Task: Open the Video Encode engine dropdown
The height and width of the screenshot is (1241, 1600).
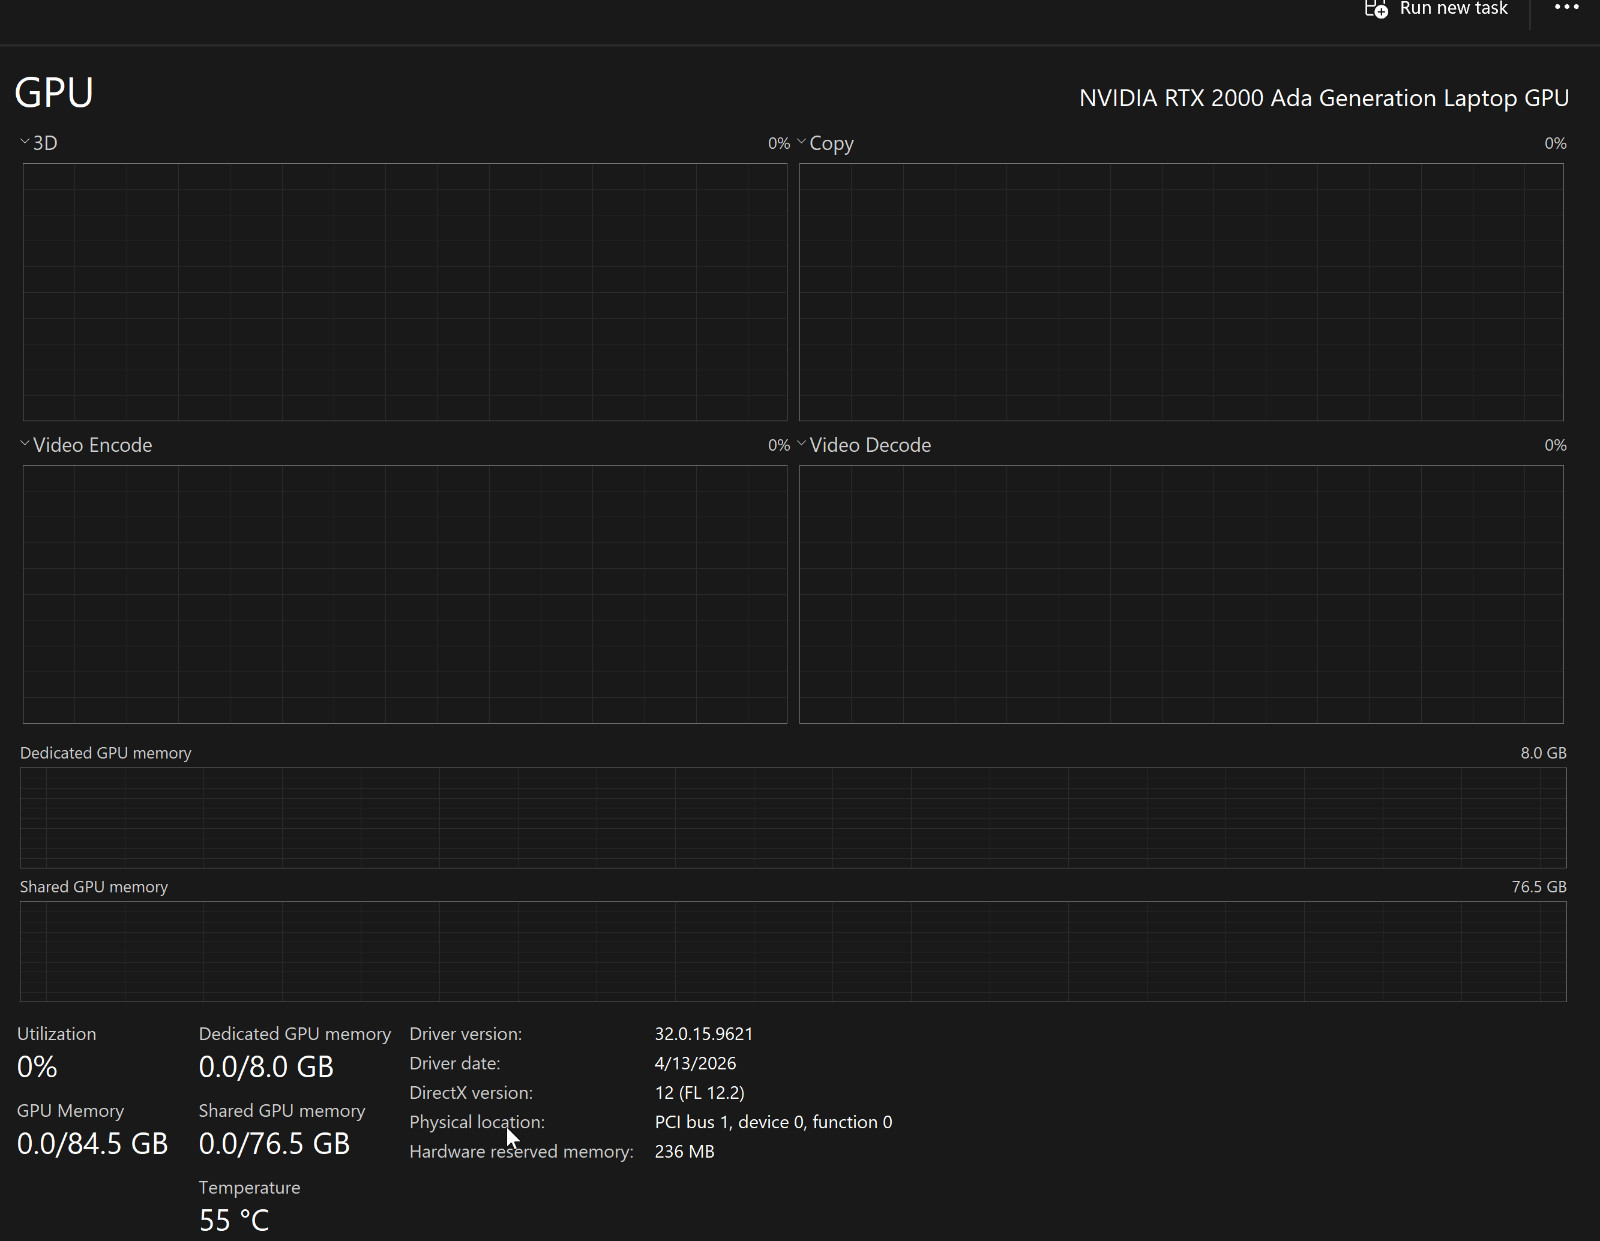Action: (25, 445)
